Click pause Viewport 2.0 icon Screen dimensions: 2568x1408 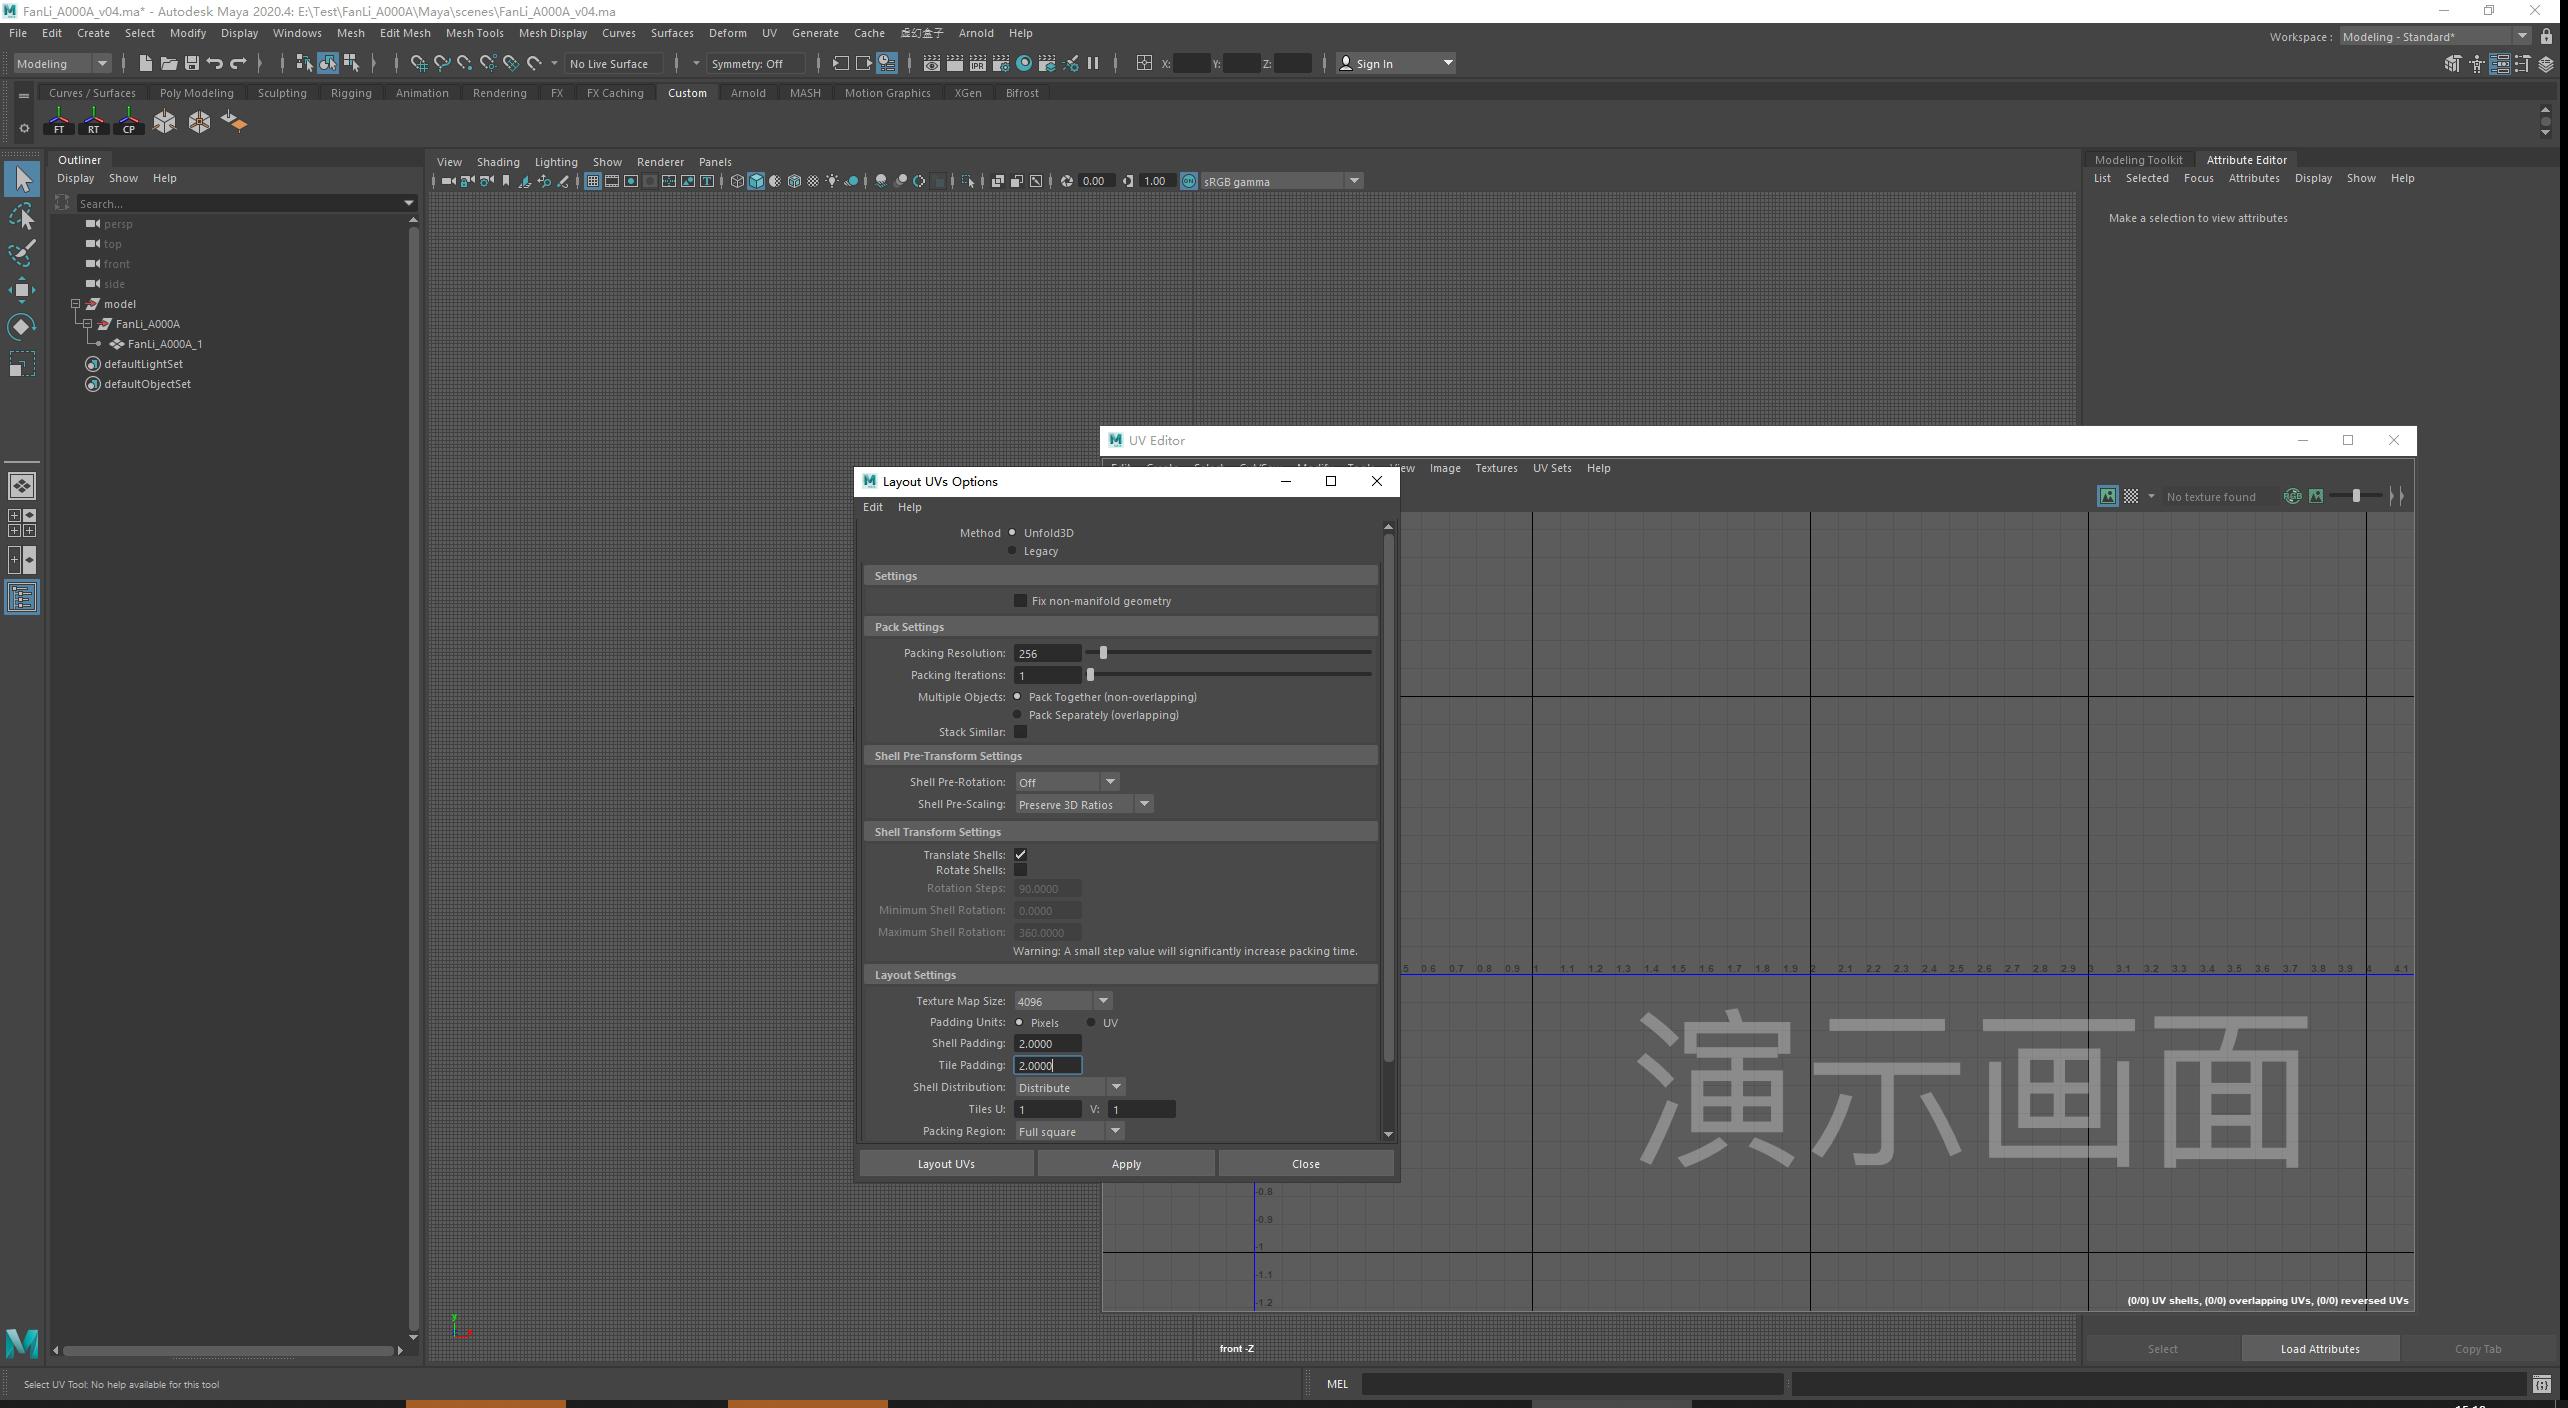(x=1093, y=63)
